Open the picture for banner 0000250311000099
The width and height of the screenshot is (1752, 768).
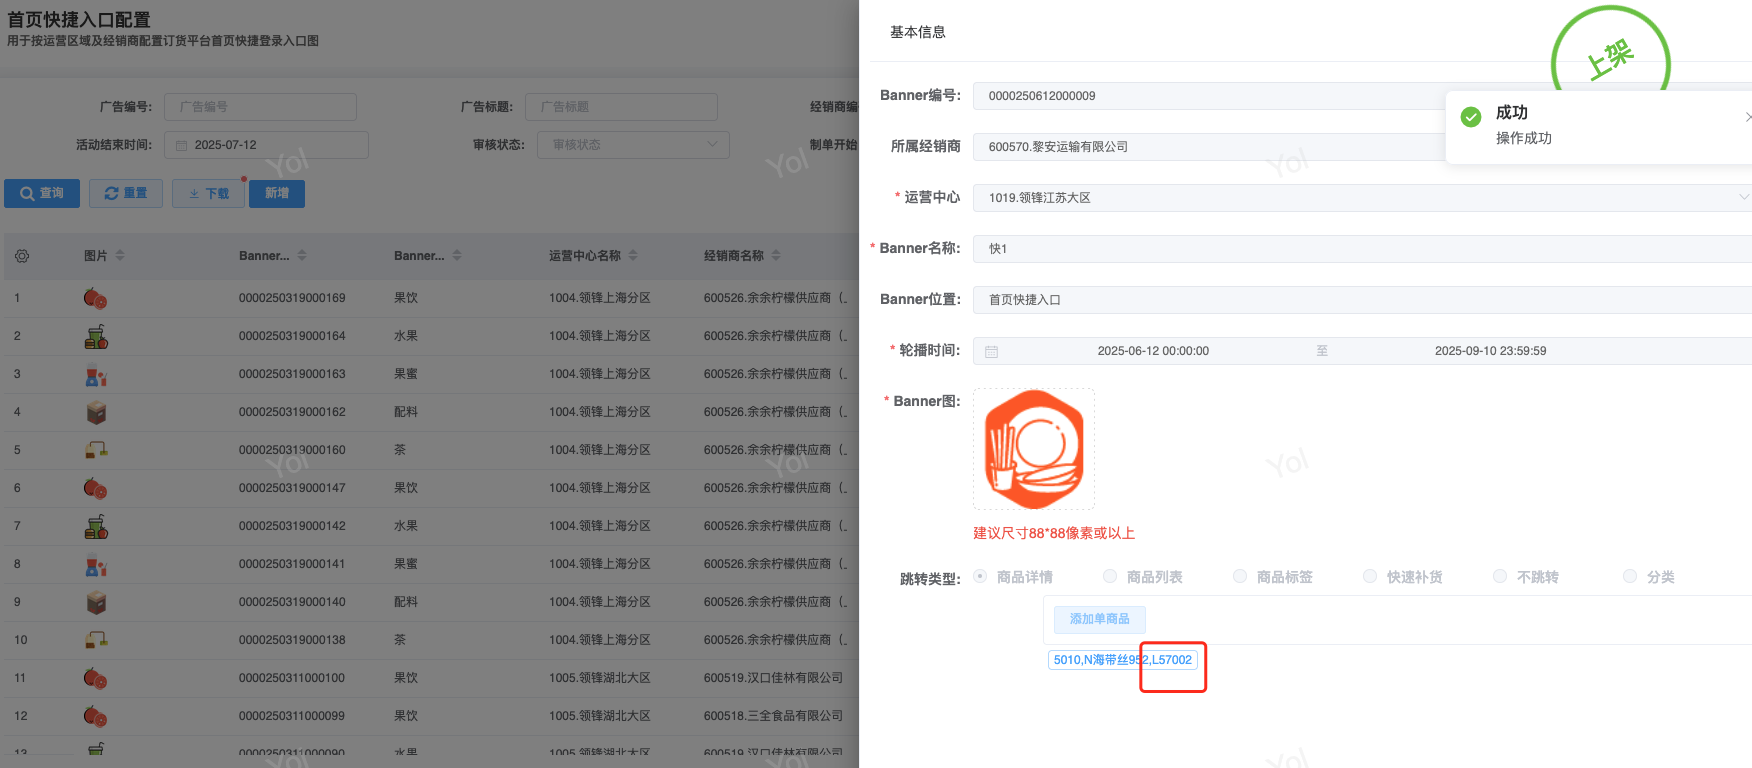pos(95,716)
